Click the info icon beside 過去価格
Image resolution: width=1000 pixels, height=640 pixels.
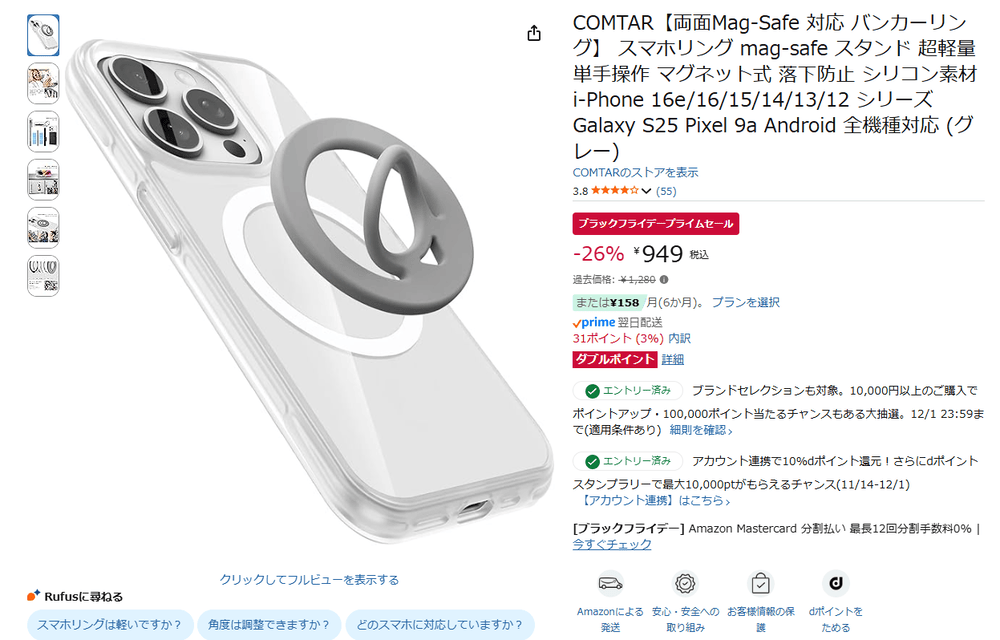[664, 279]
